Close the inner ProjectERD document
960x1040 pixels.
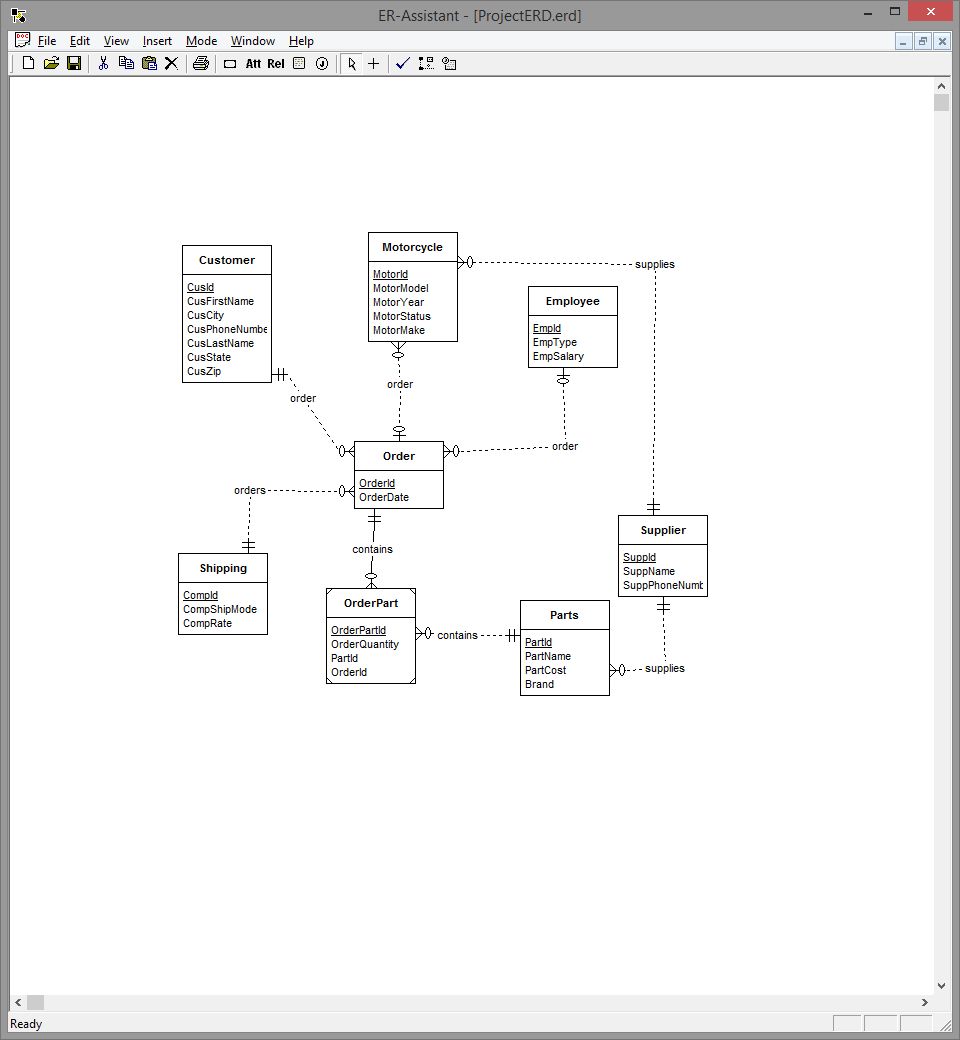tap(942, 41)
